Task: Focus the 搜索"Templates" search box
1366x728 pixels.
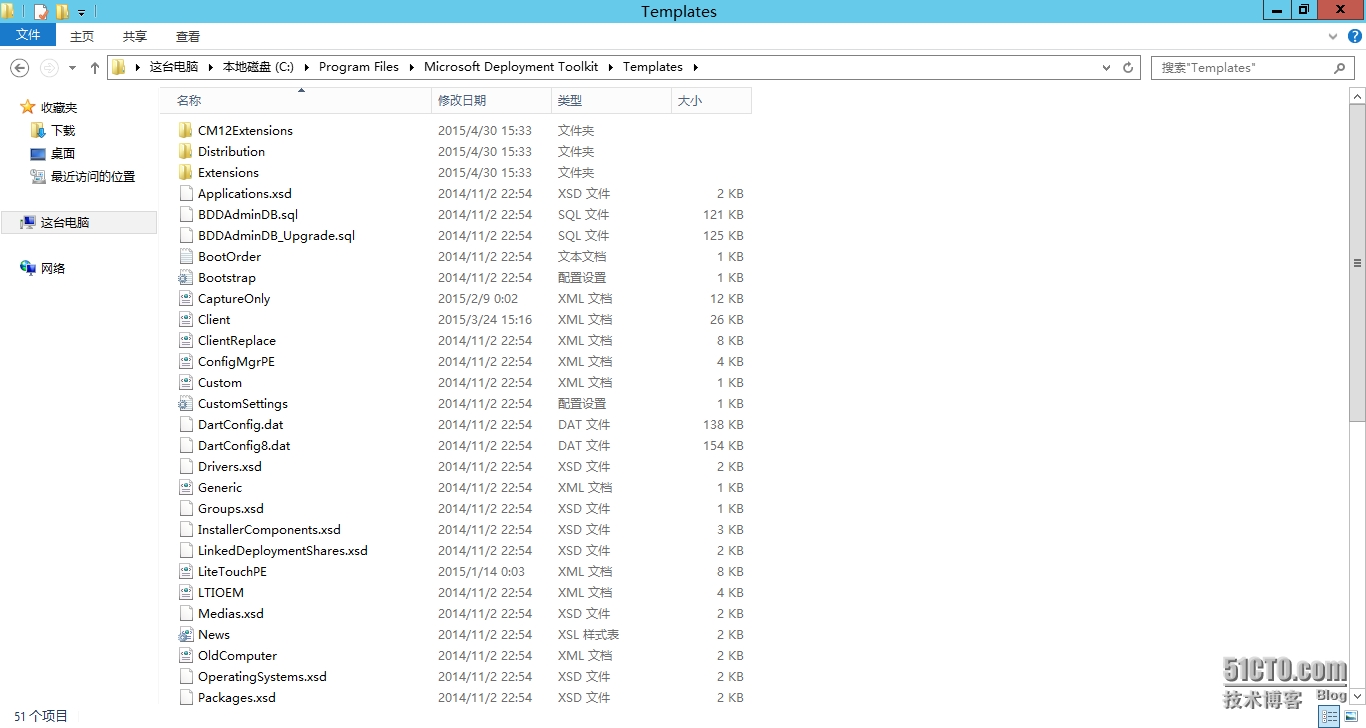Action: tap(1243, 68)
